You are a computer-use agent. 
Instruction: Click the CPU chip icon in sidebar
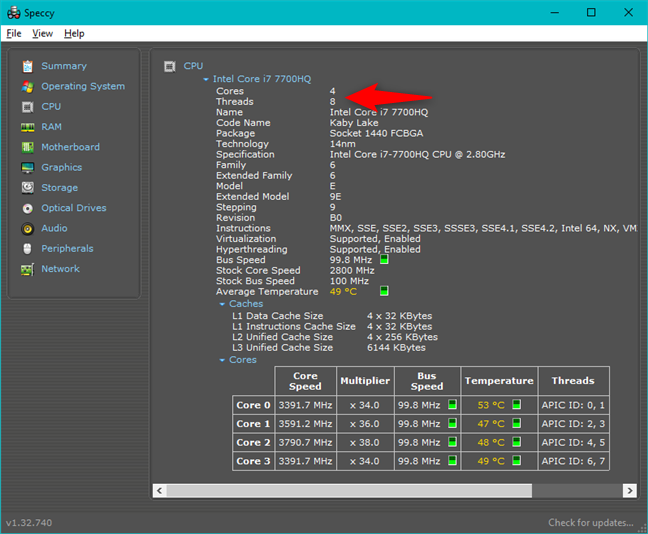(x=28, y=107)
